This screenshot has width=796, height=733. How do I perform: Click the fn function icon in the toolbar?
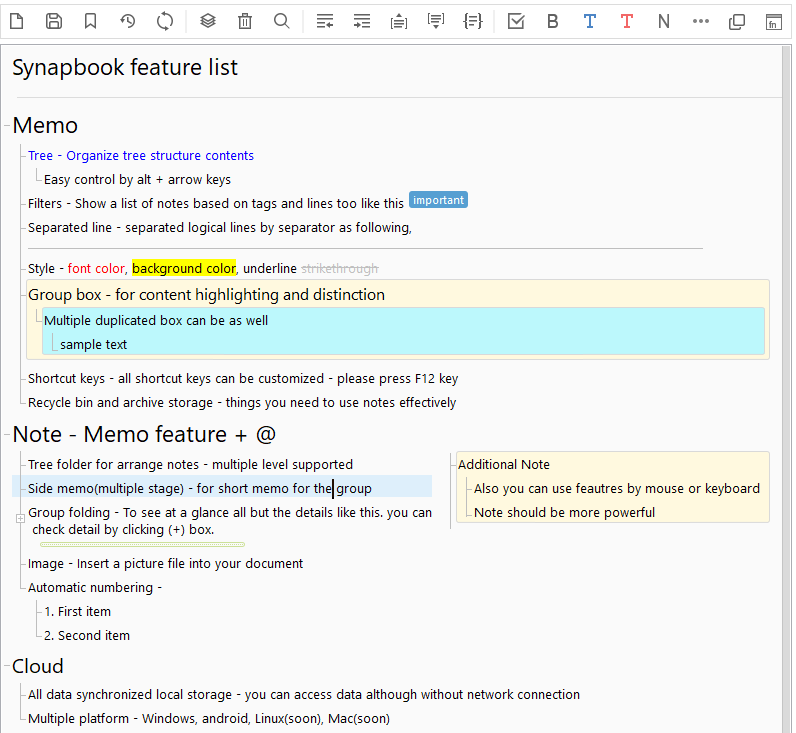[x=773, y=21]
